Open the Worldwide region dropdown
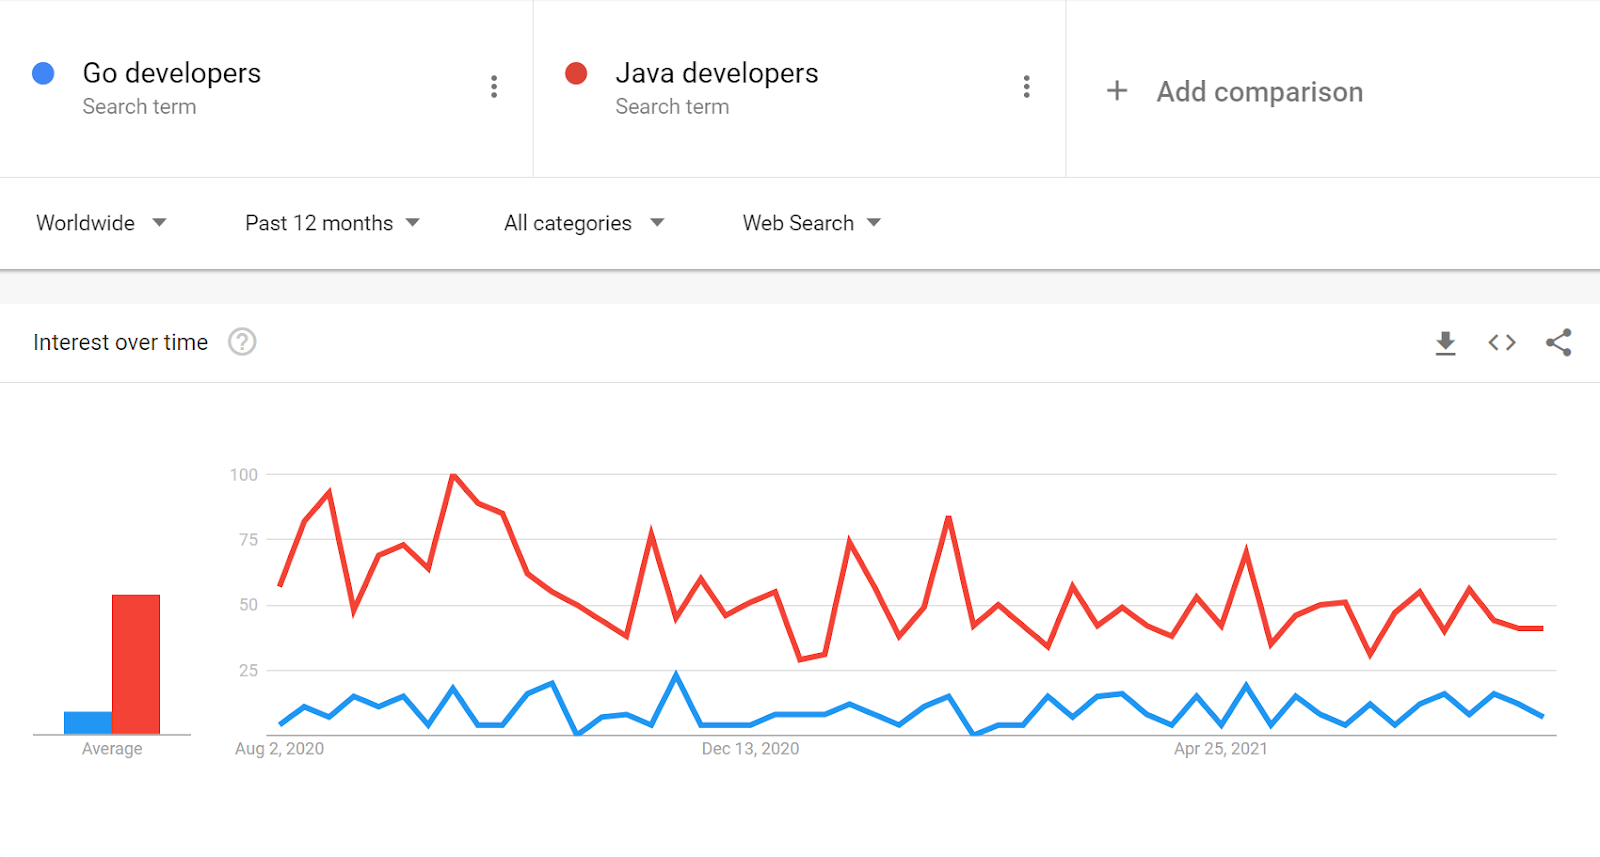 coord(101,223)
